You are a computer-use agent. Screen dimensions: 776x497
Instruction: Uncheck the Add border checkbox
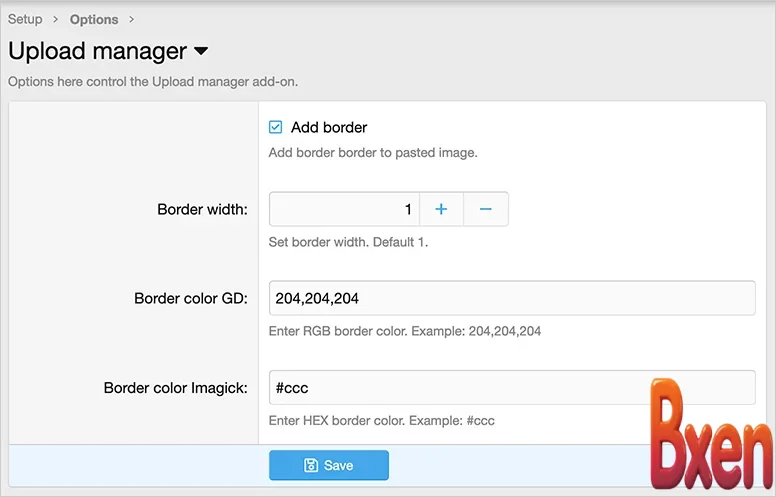pos(276,127)
